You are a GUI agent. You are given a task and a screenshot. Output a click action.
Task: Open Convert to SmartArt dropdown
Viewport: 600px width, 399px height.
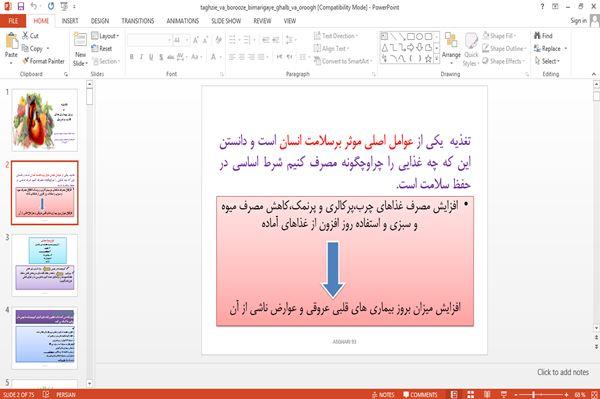click(343, 61)
